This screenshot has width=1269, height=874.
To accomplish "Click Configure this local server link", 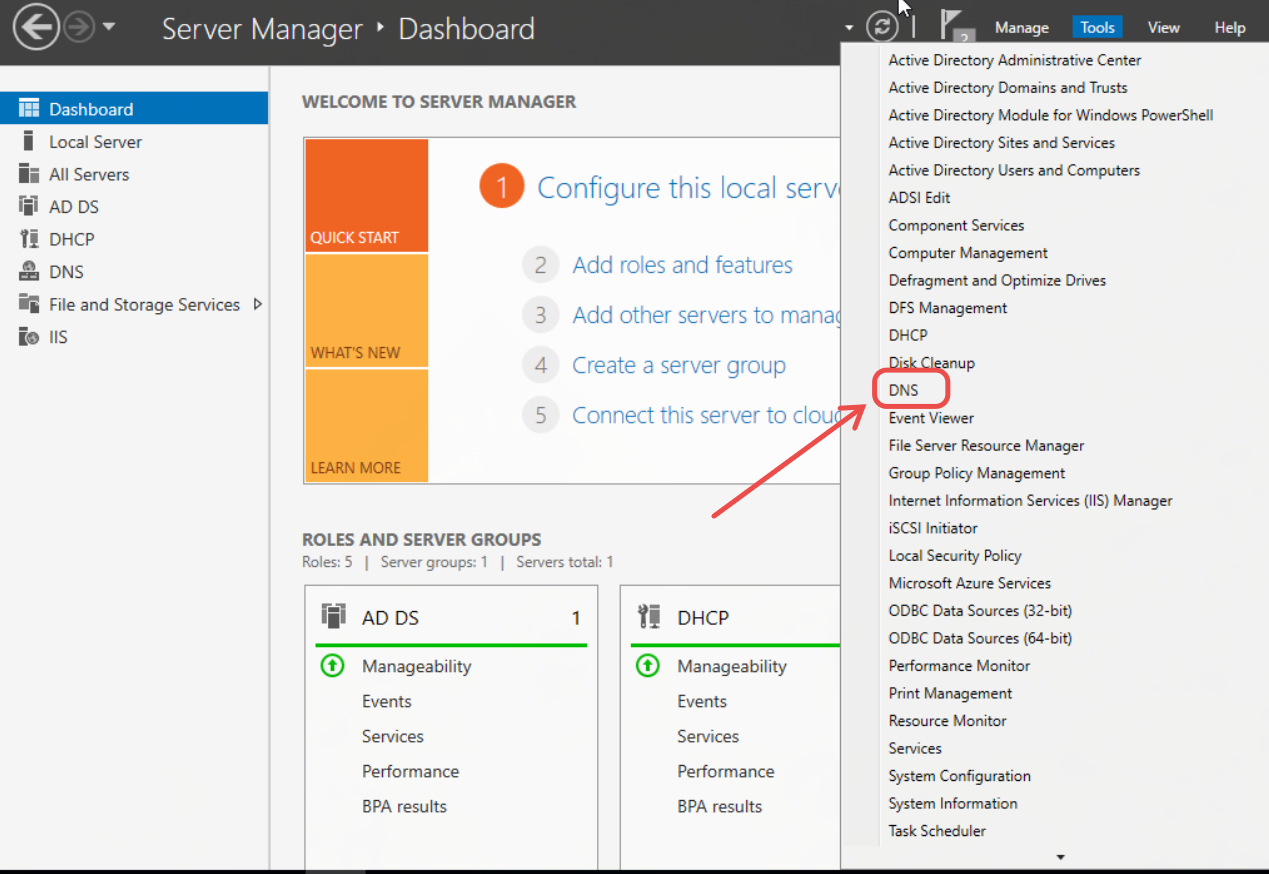I will [688, 188].
